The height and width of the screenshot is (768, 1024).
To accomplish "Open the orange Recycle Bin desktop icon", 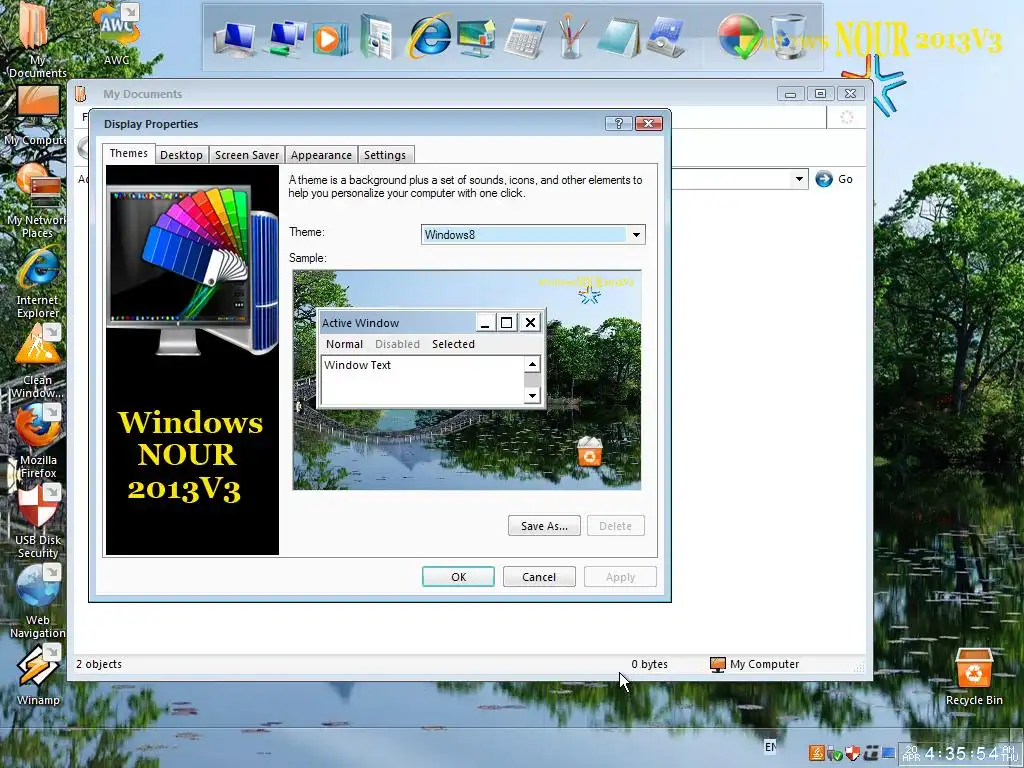I will (974, 677).
